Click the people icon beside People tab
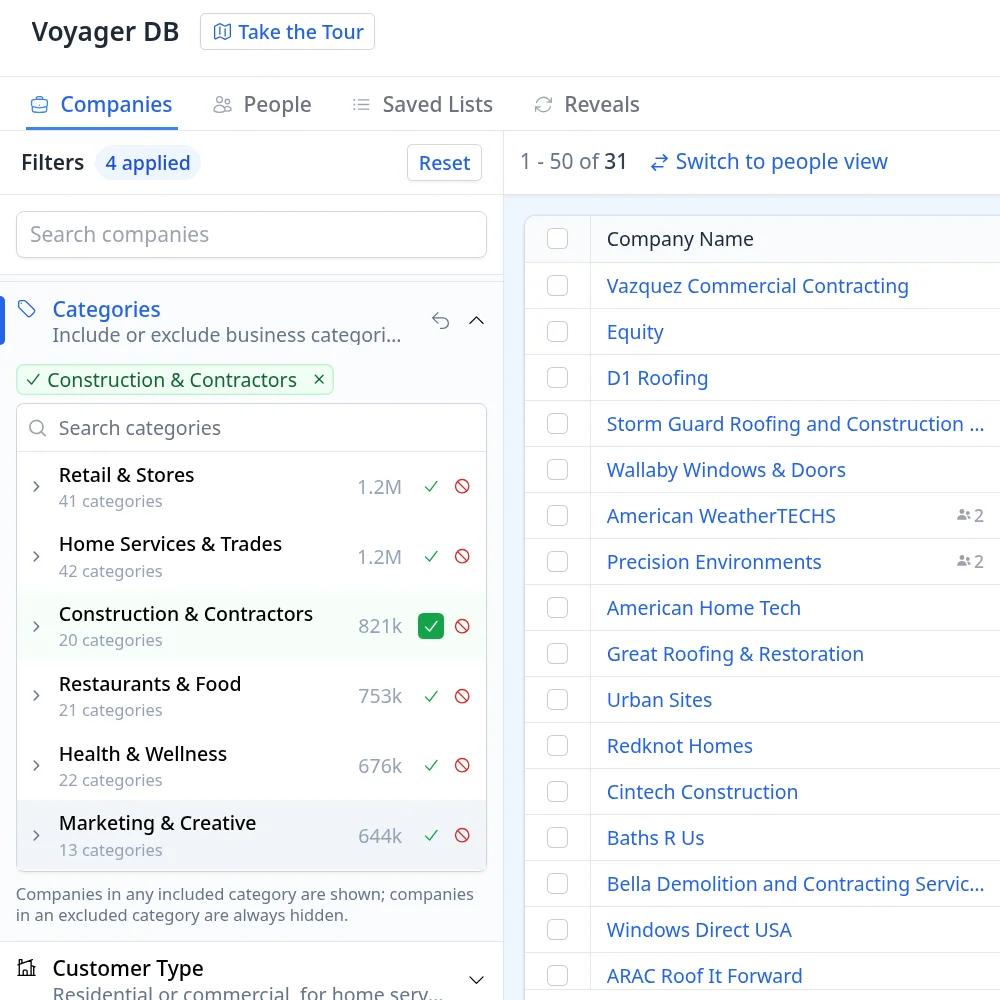1000x1000 pixels. click(x=222, y=105)
